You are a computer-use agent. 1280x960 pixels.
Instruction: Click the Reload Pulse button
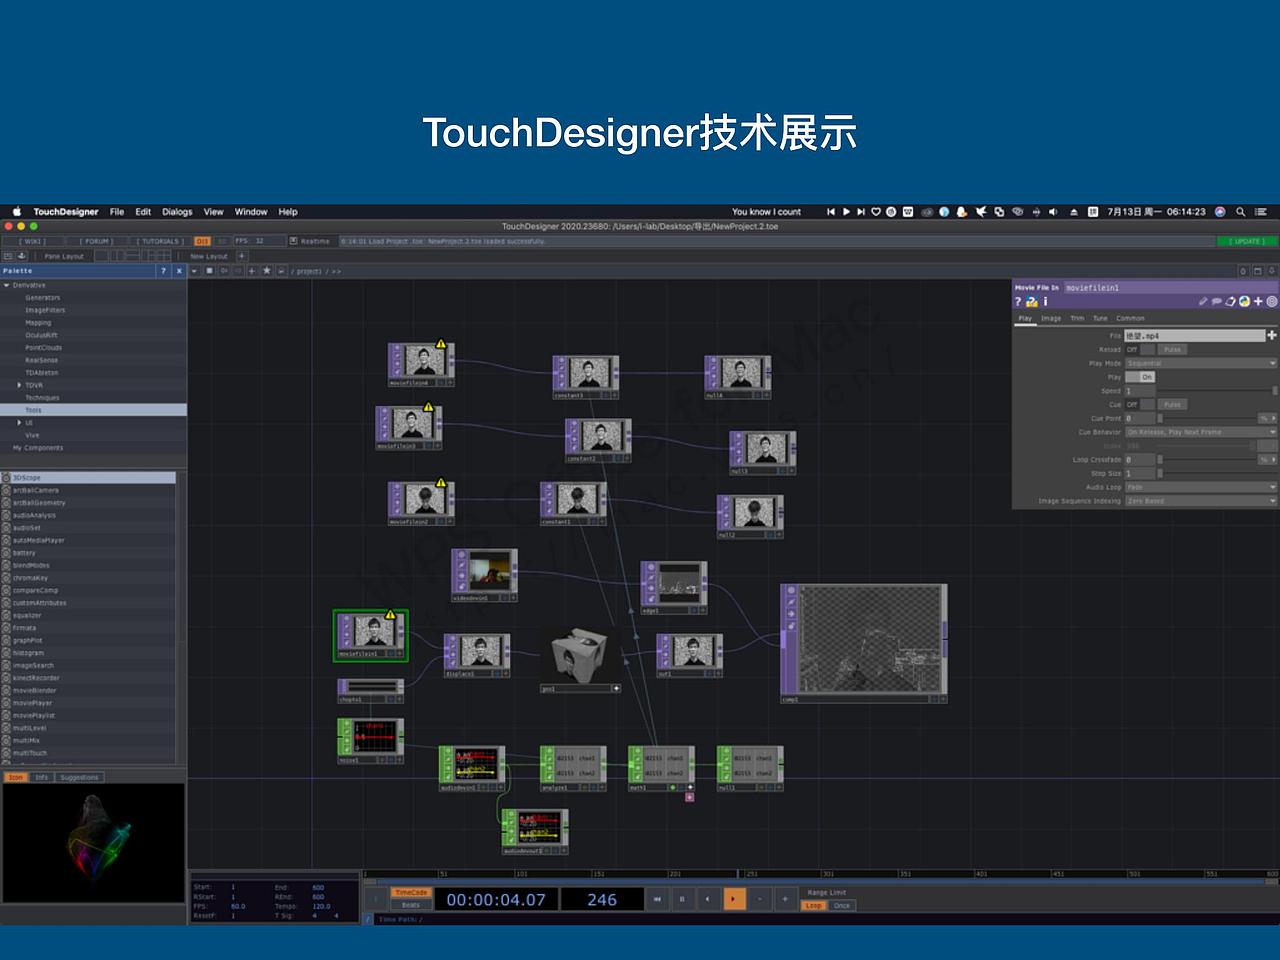(x=1172, y=350)
